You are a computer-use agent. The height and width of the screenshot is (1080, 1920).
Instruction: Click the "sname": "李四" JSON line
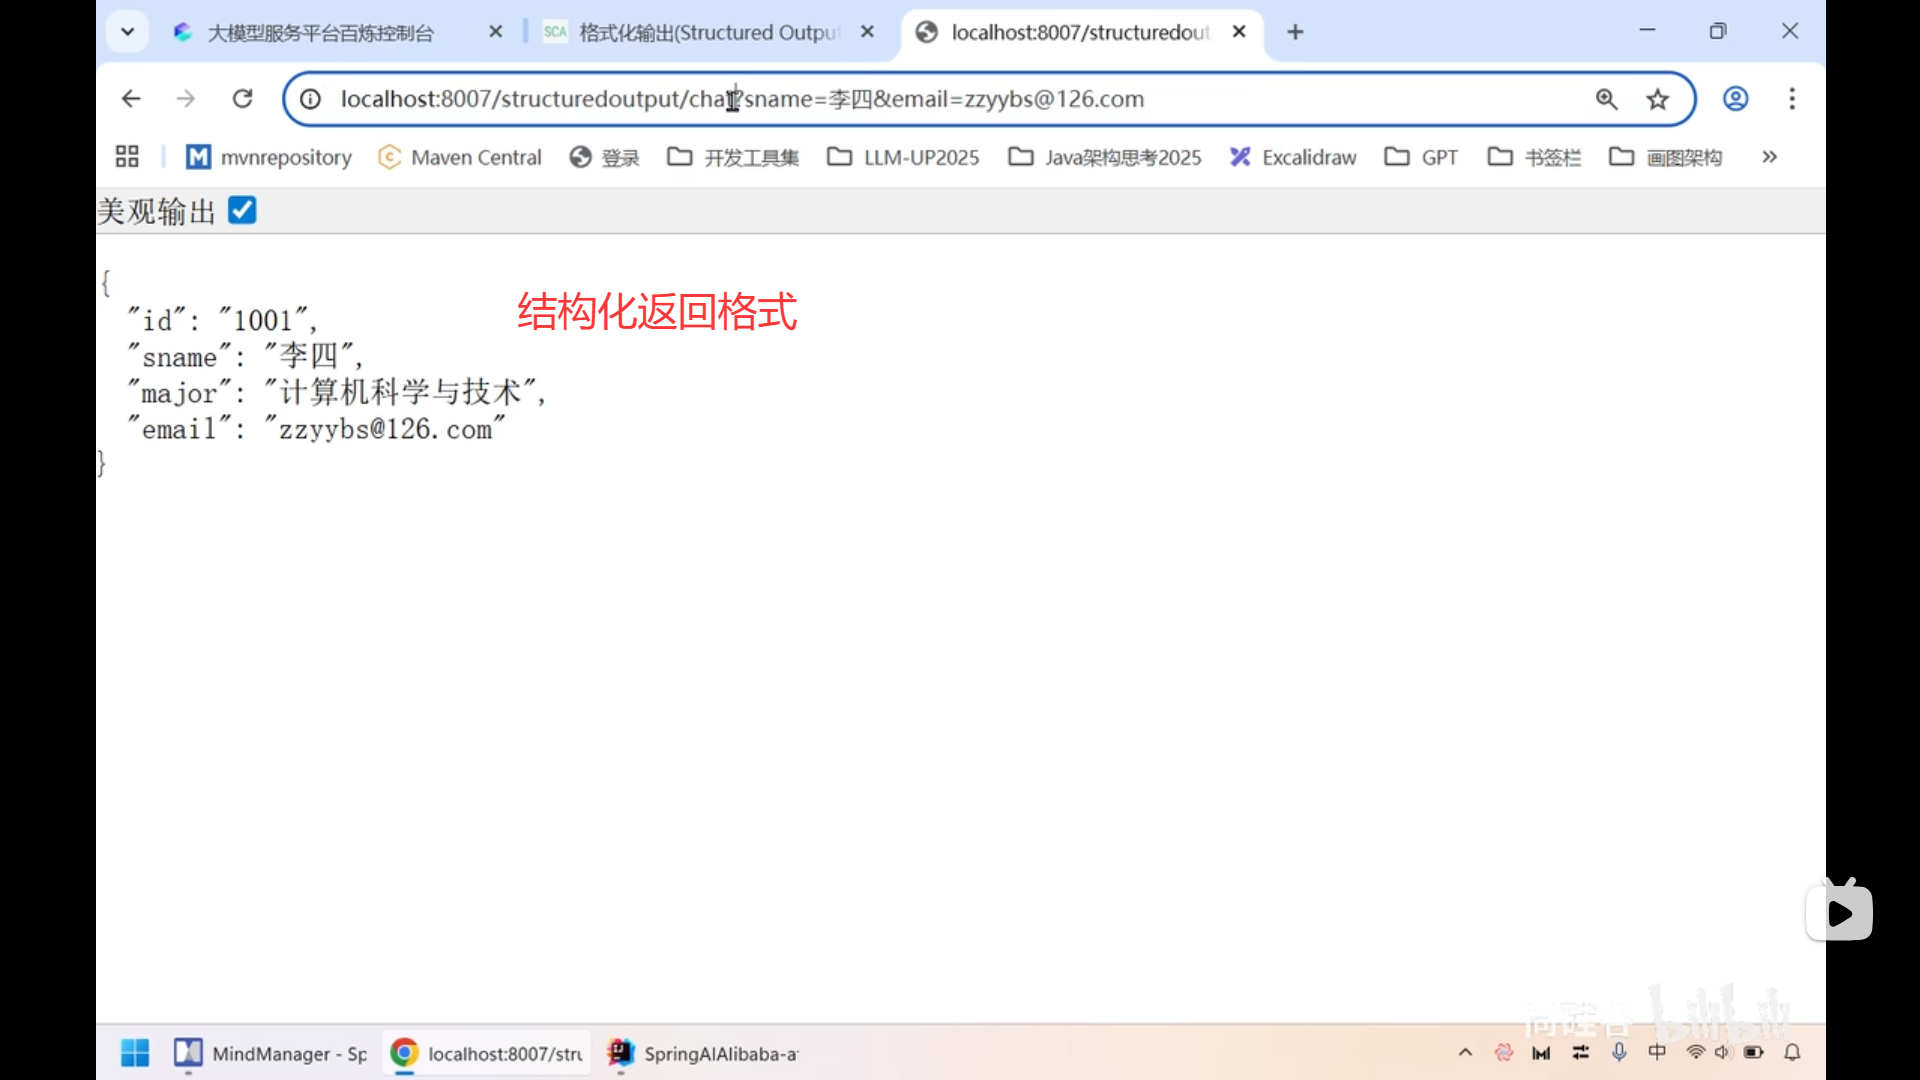[245, 356]
